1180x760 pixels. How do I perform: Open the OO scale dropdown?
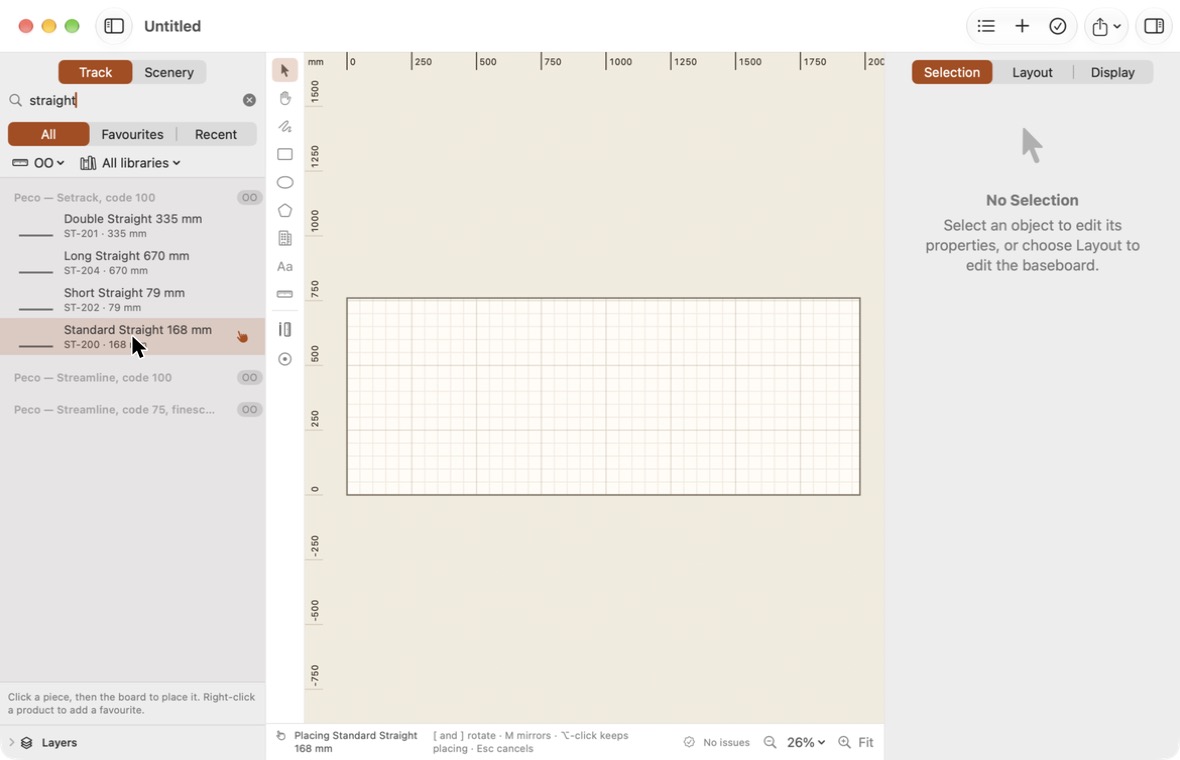38,163
